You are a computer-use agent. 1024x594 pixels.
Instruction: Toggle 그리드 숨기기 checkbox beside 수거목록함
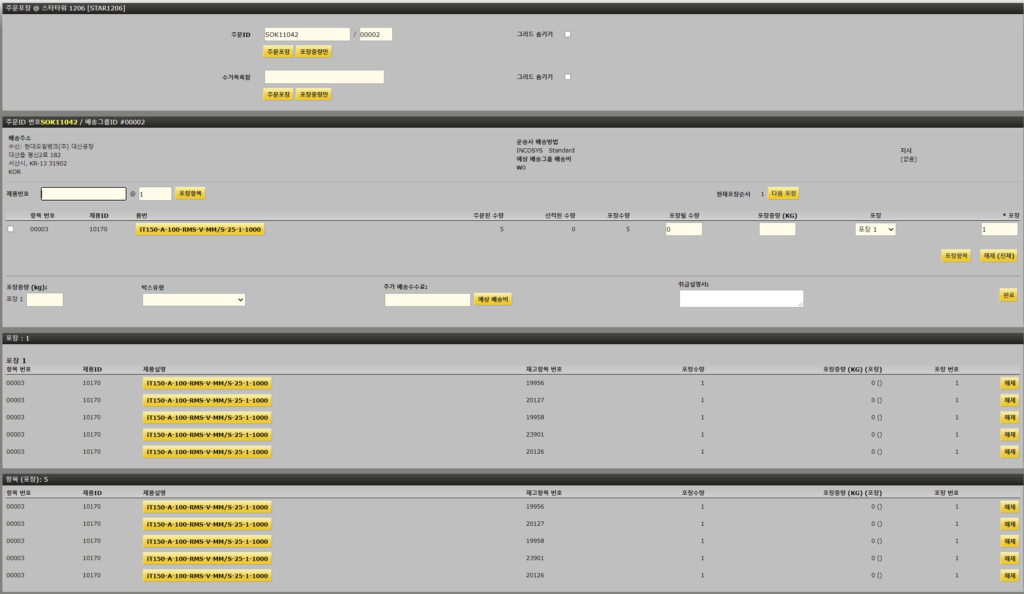point(568,76)
